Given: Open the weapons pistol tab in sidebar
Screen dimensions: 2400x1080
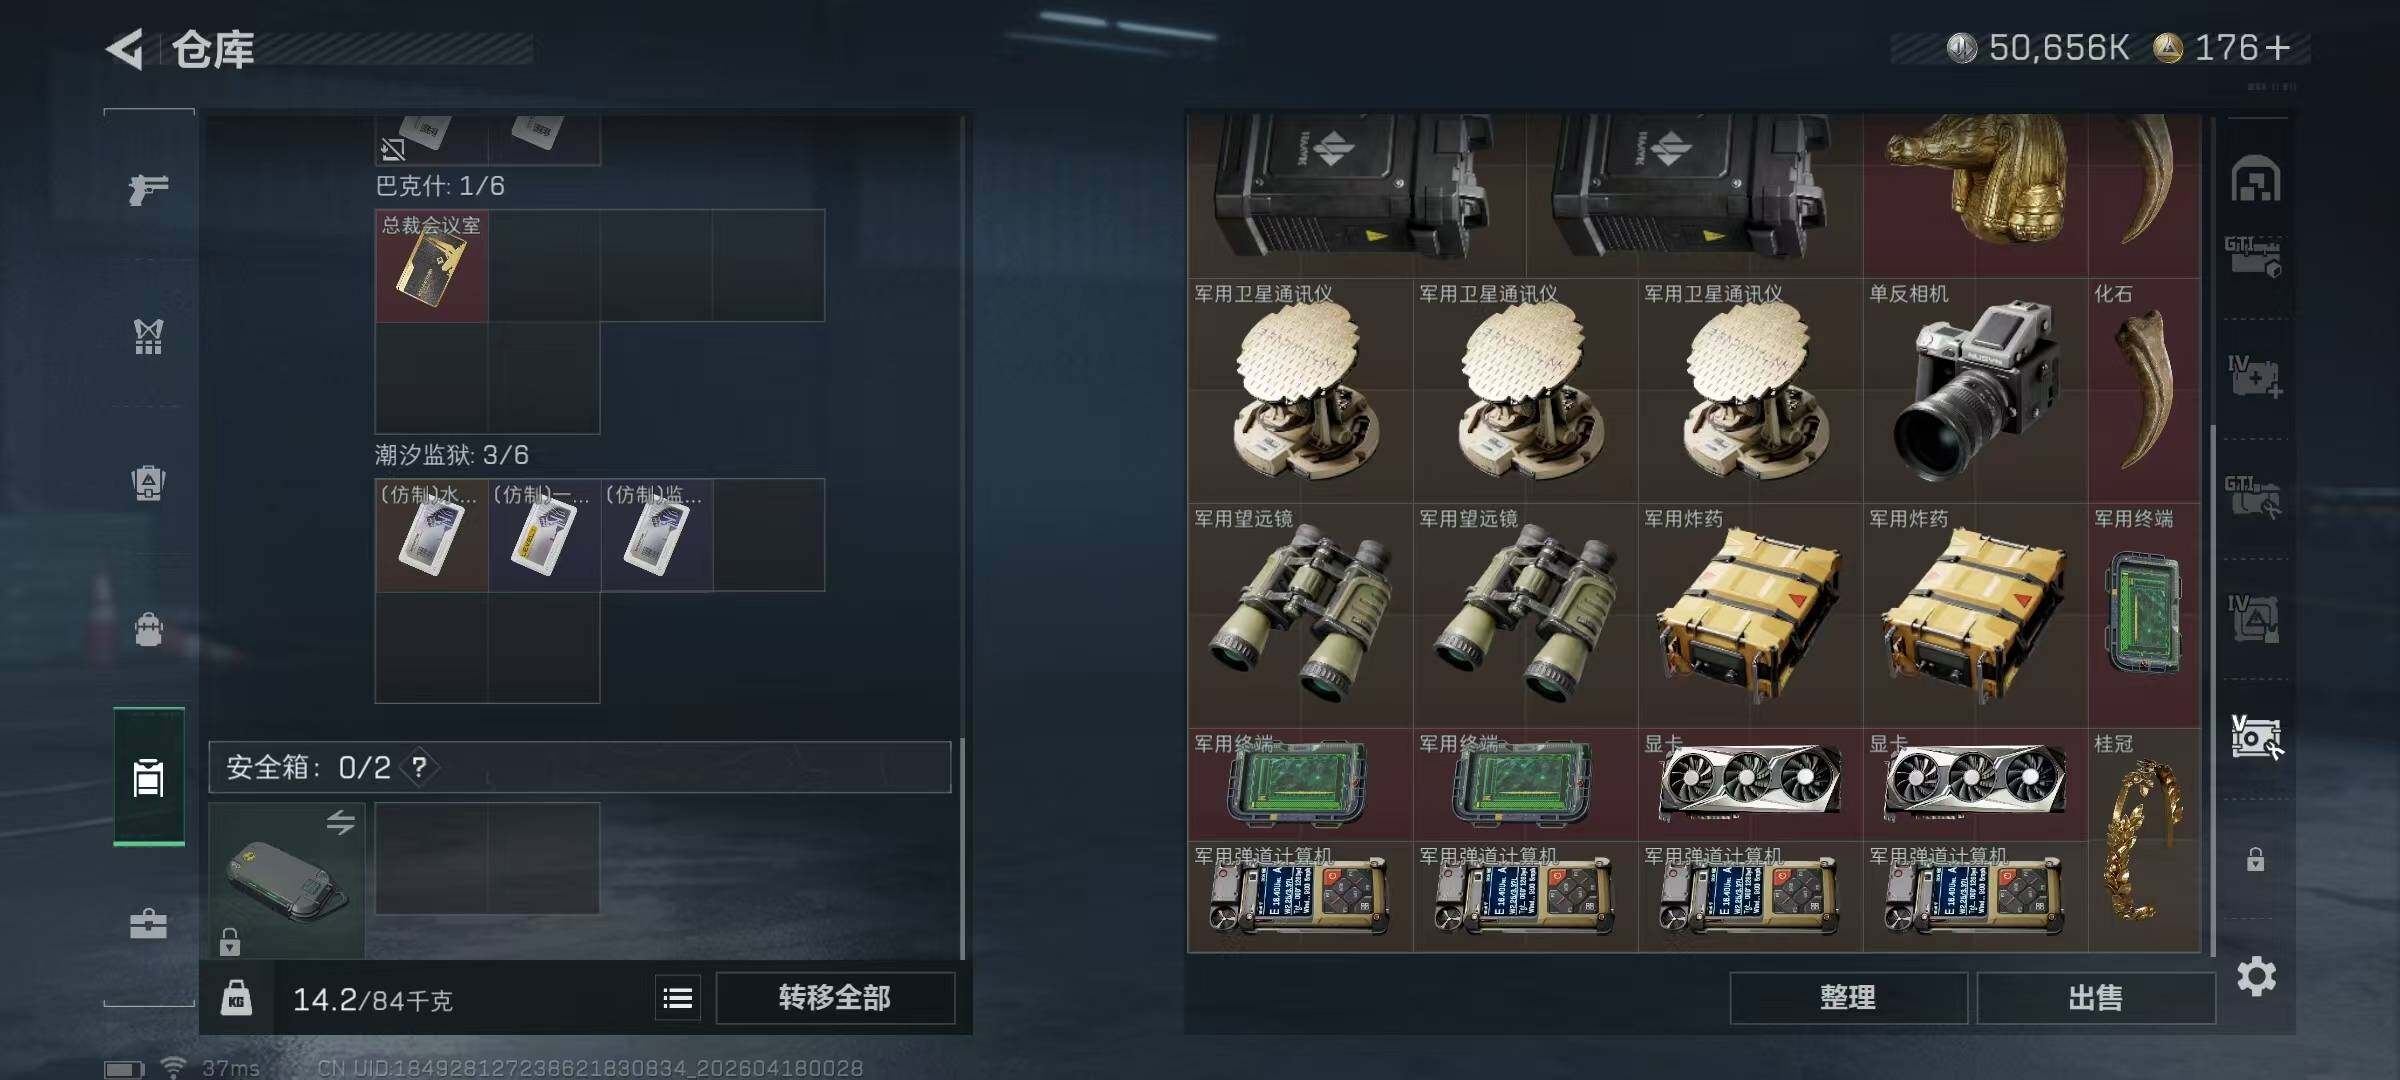Looking at the screenshot, I should point(148,188).
